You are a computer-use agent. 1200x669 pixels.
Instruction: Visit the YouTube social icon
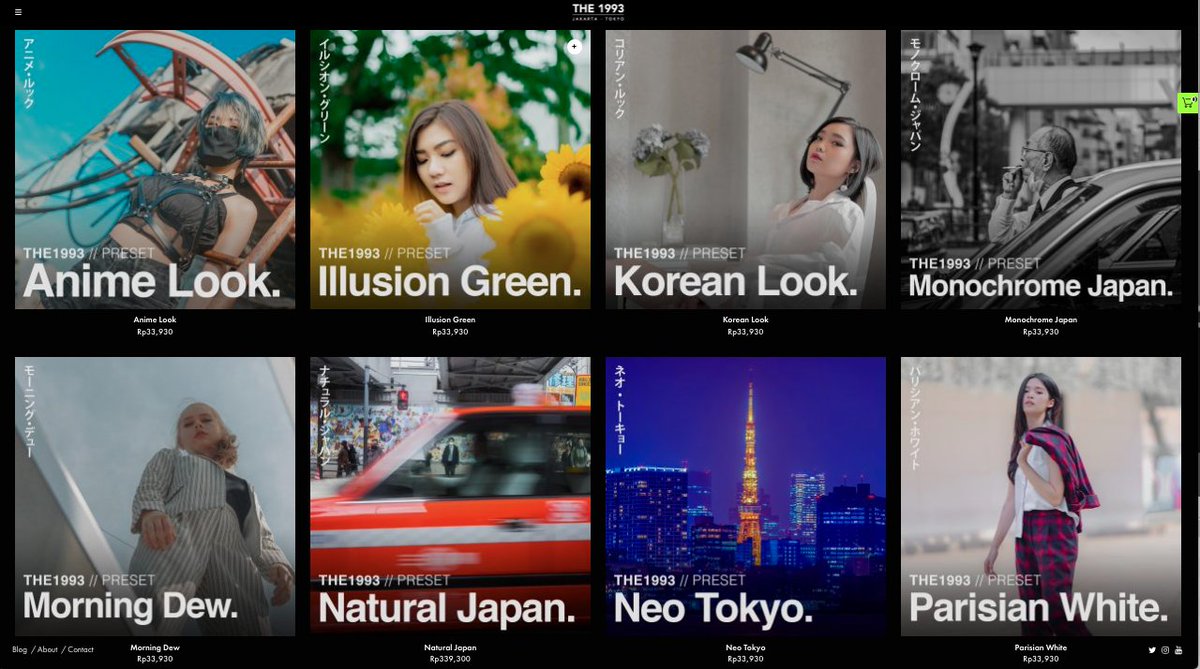coord(1179,650)
